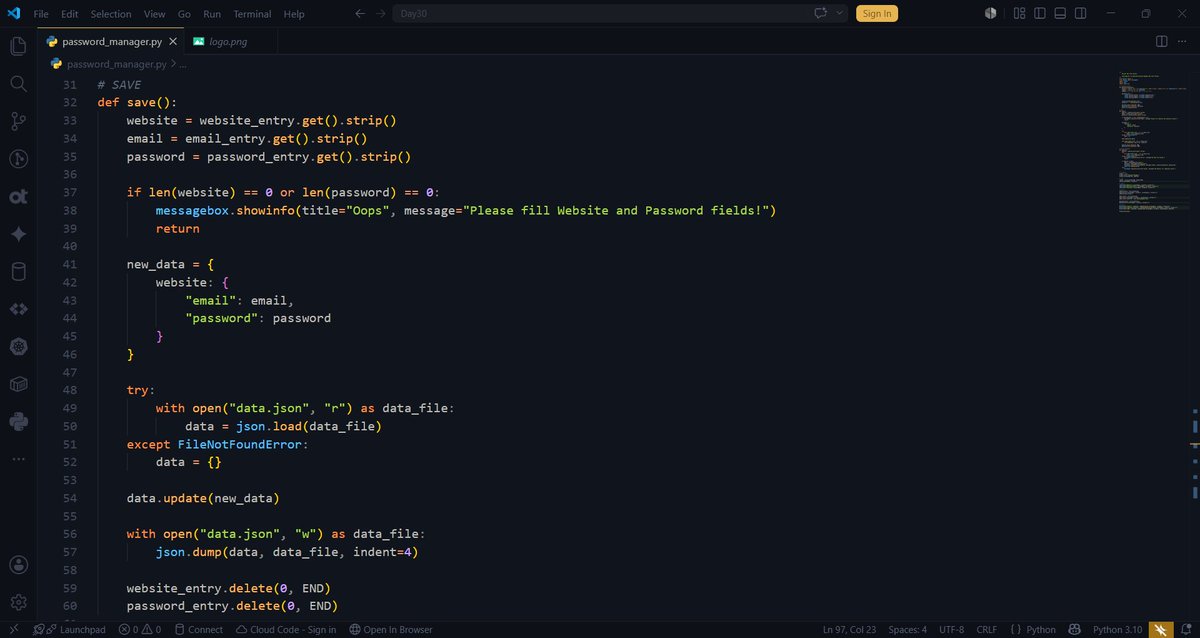The image size is (1200, 638).
Task: Click the vertical scrollbar overview ruler
Action: 1194,345
